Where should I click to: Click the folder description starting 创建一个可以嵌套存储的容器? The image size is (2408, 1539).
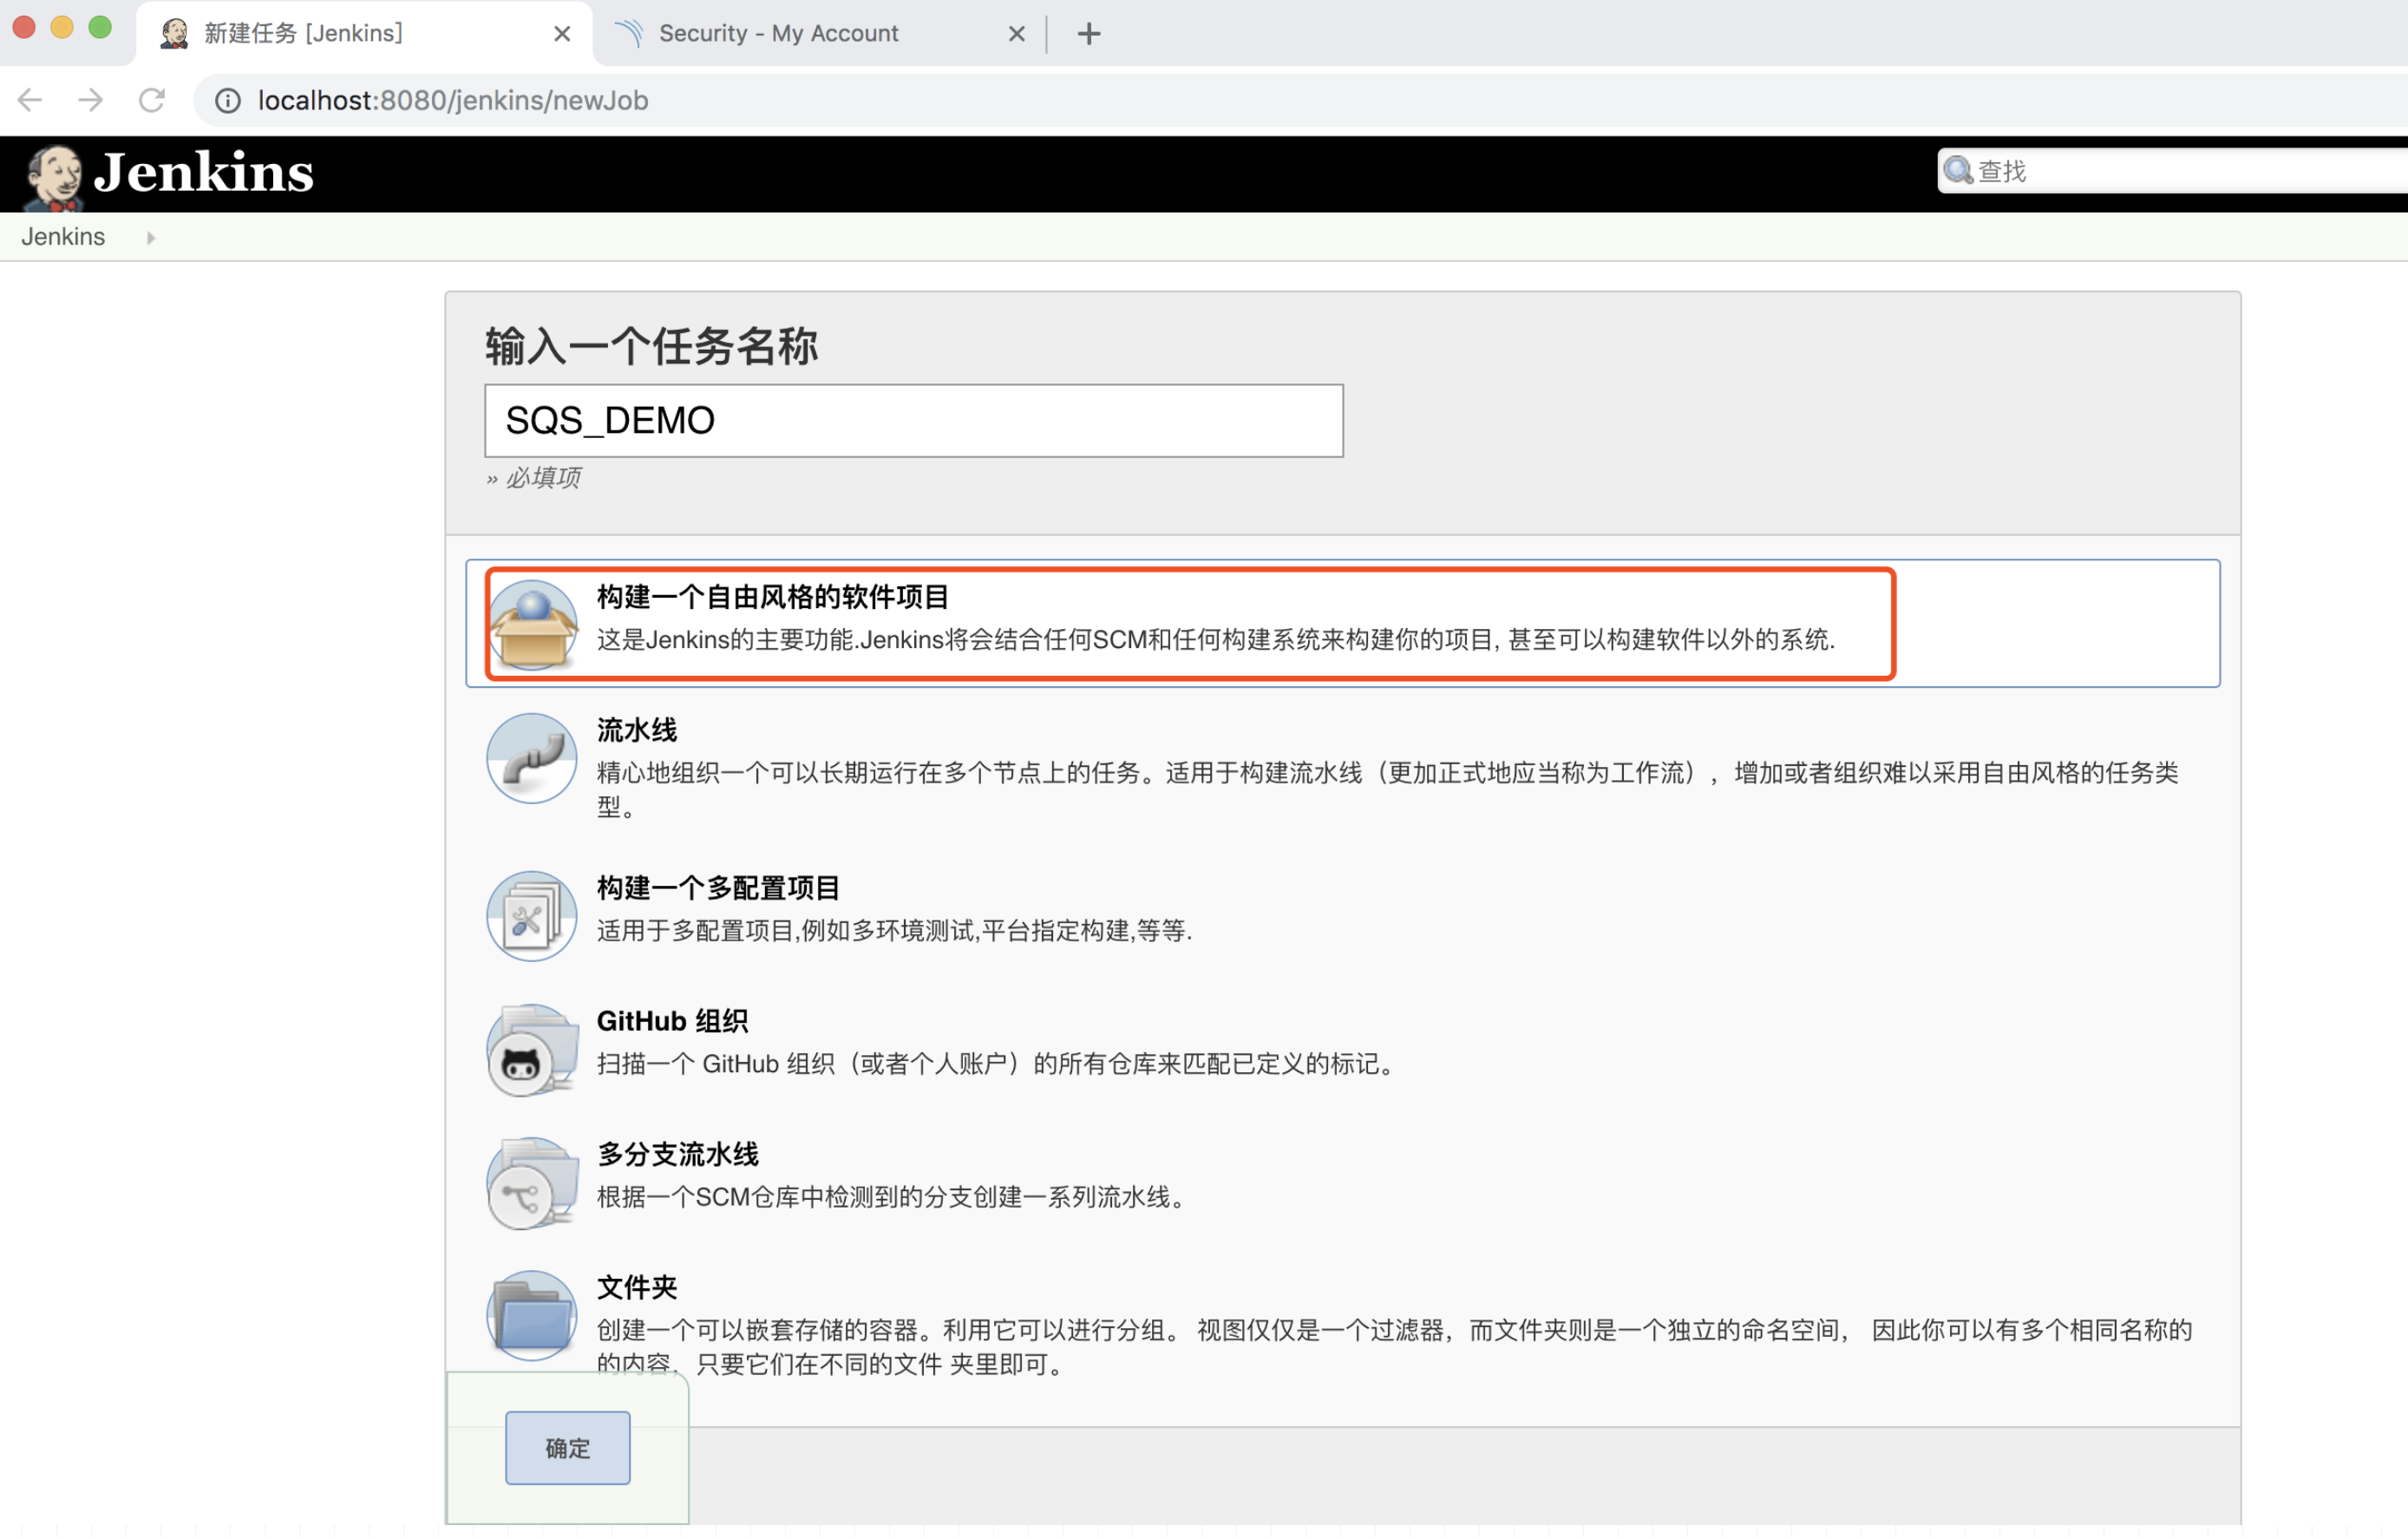1394,1347
